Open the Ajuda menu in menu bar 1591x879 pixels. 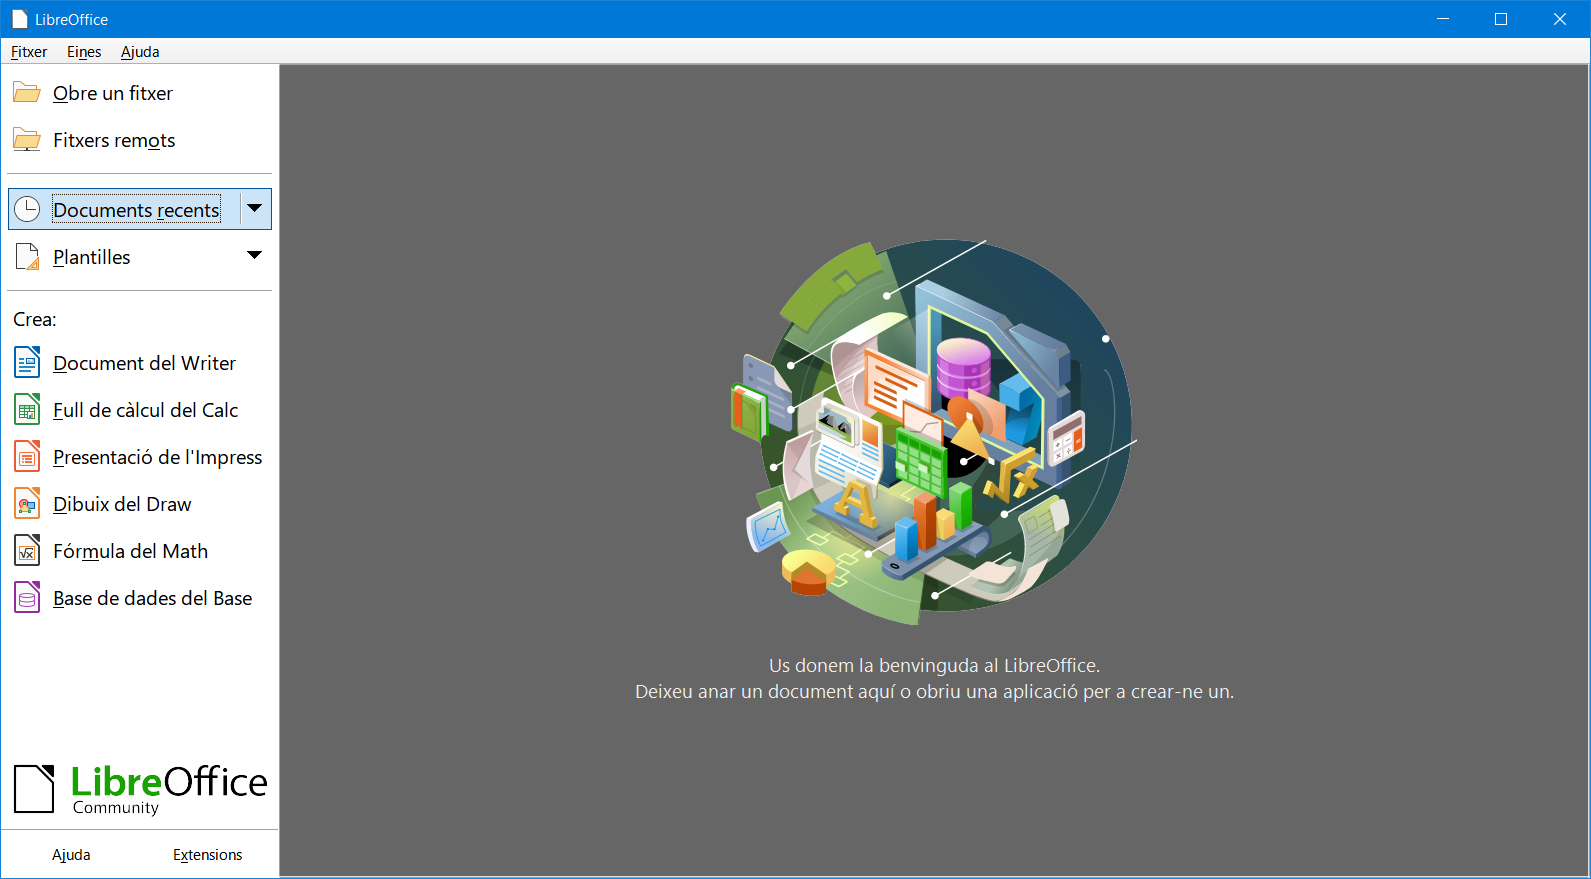point(140,52)
